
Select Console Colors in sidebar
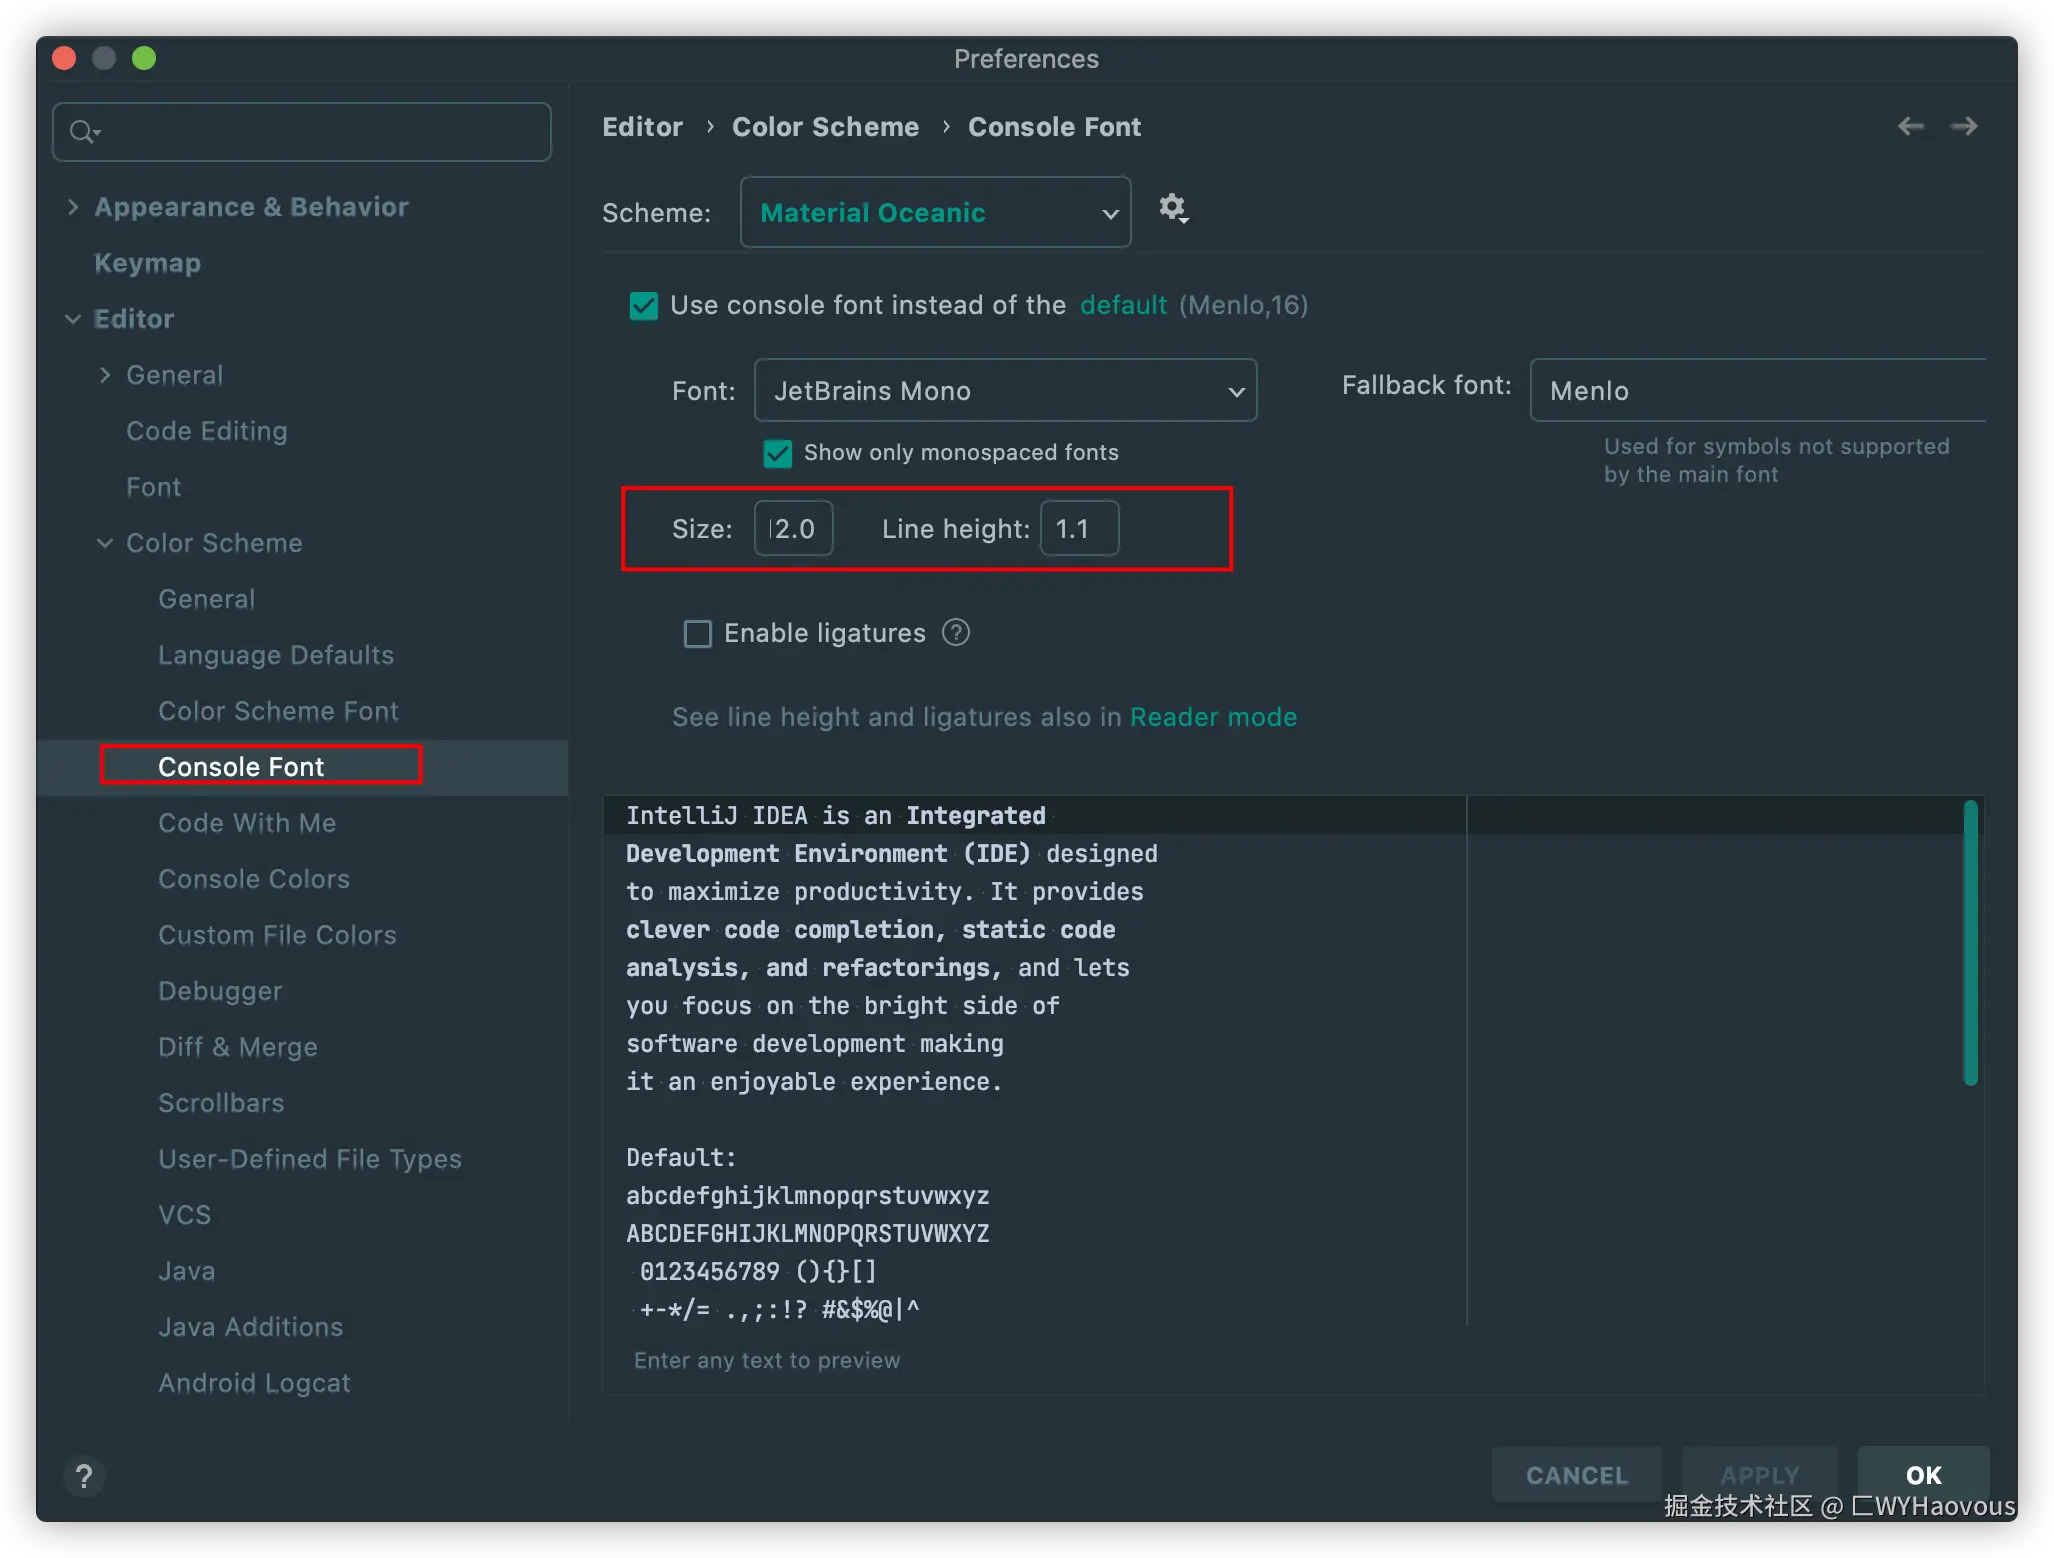point(254,879)
